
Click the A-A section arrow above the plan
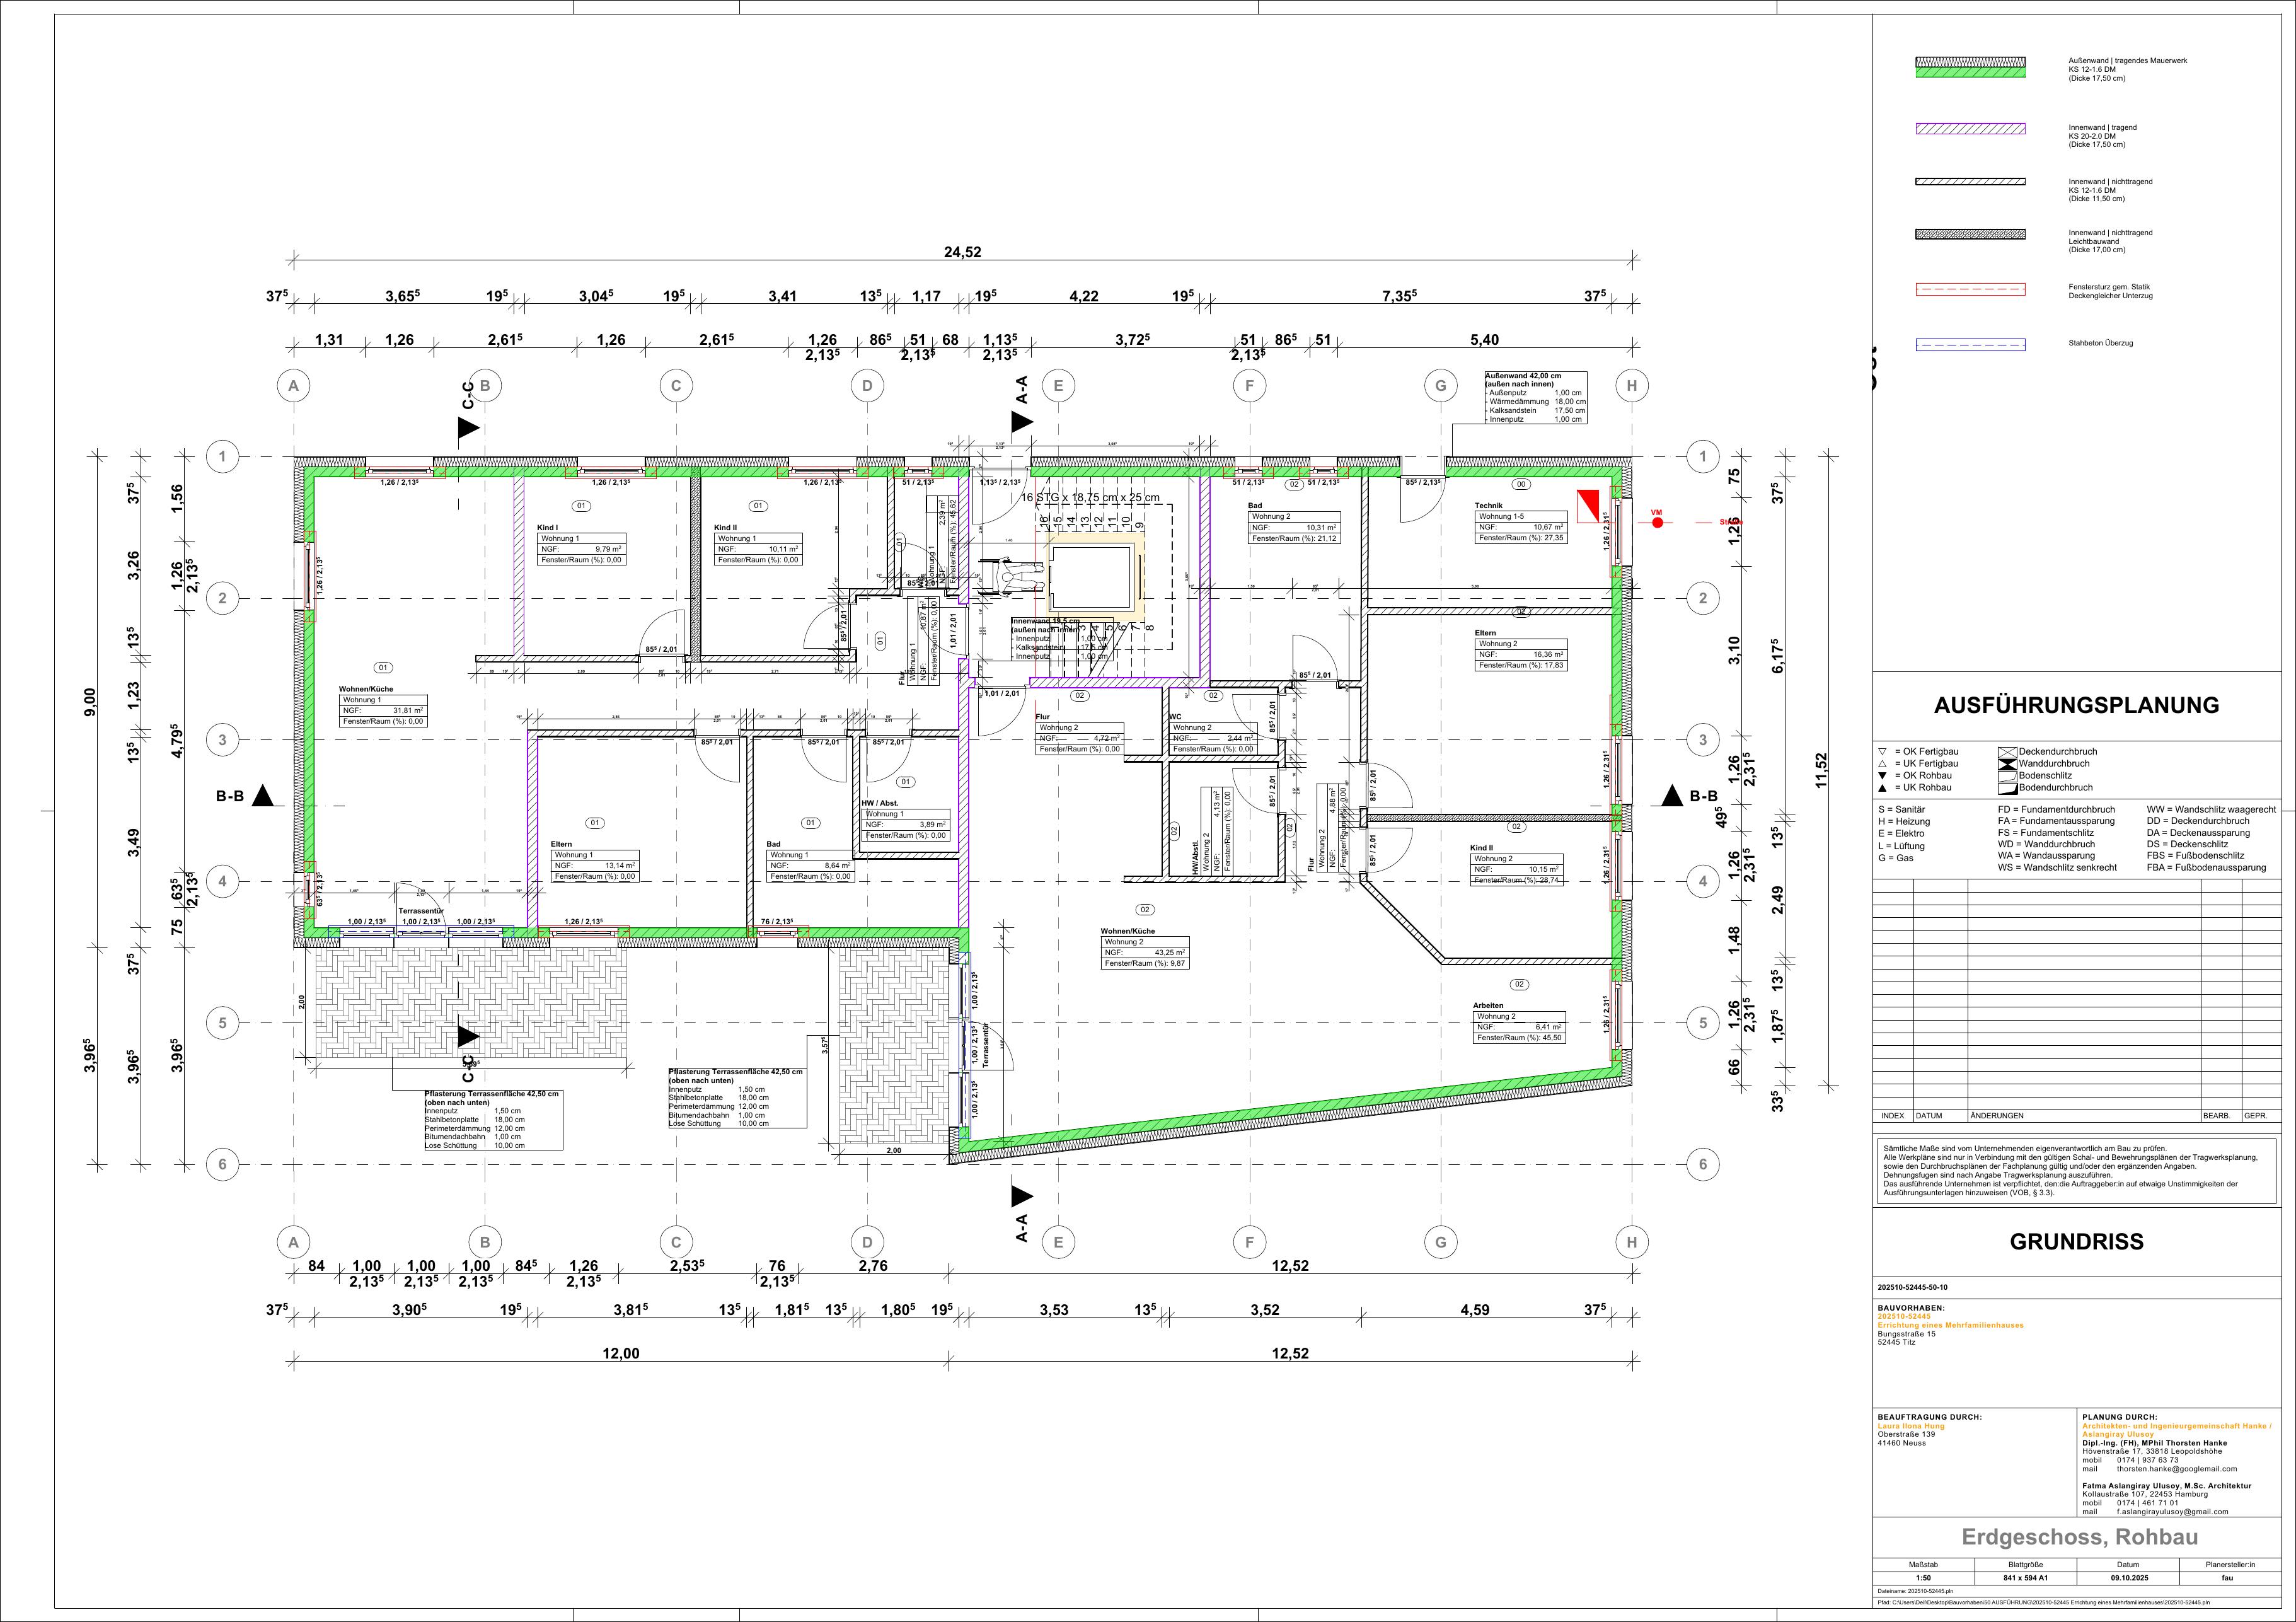coord(1021,422)
